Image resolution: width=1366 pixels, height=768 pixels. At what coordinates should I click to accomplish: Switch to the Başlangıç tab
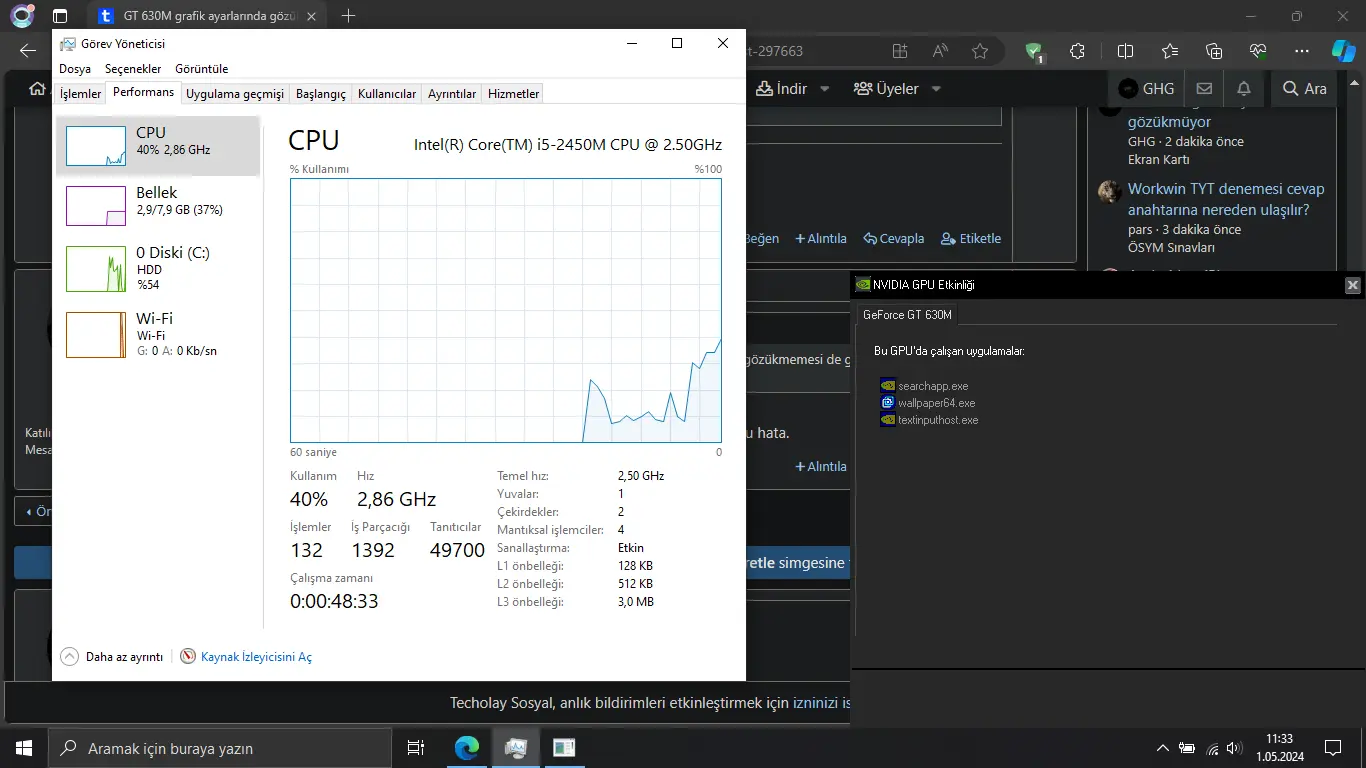[321, 94]
